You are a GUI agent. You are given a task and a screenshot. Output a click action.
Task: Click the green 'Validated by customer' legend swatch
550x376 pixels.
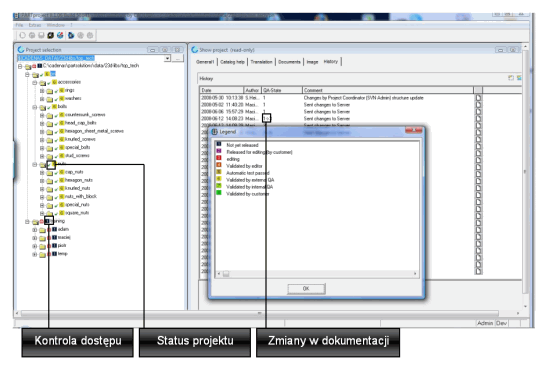(x=219, y=193)
